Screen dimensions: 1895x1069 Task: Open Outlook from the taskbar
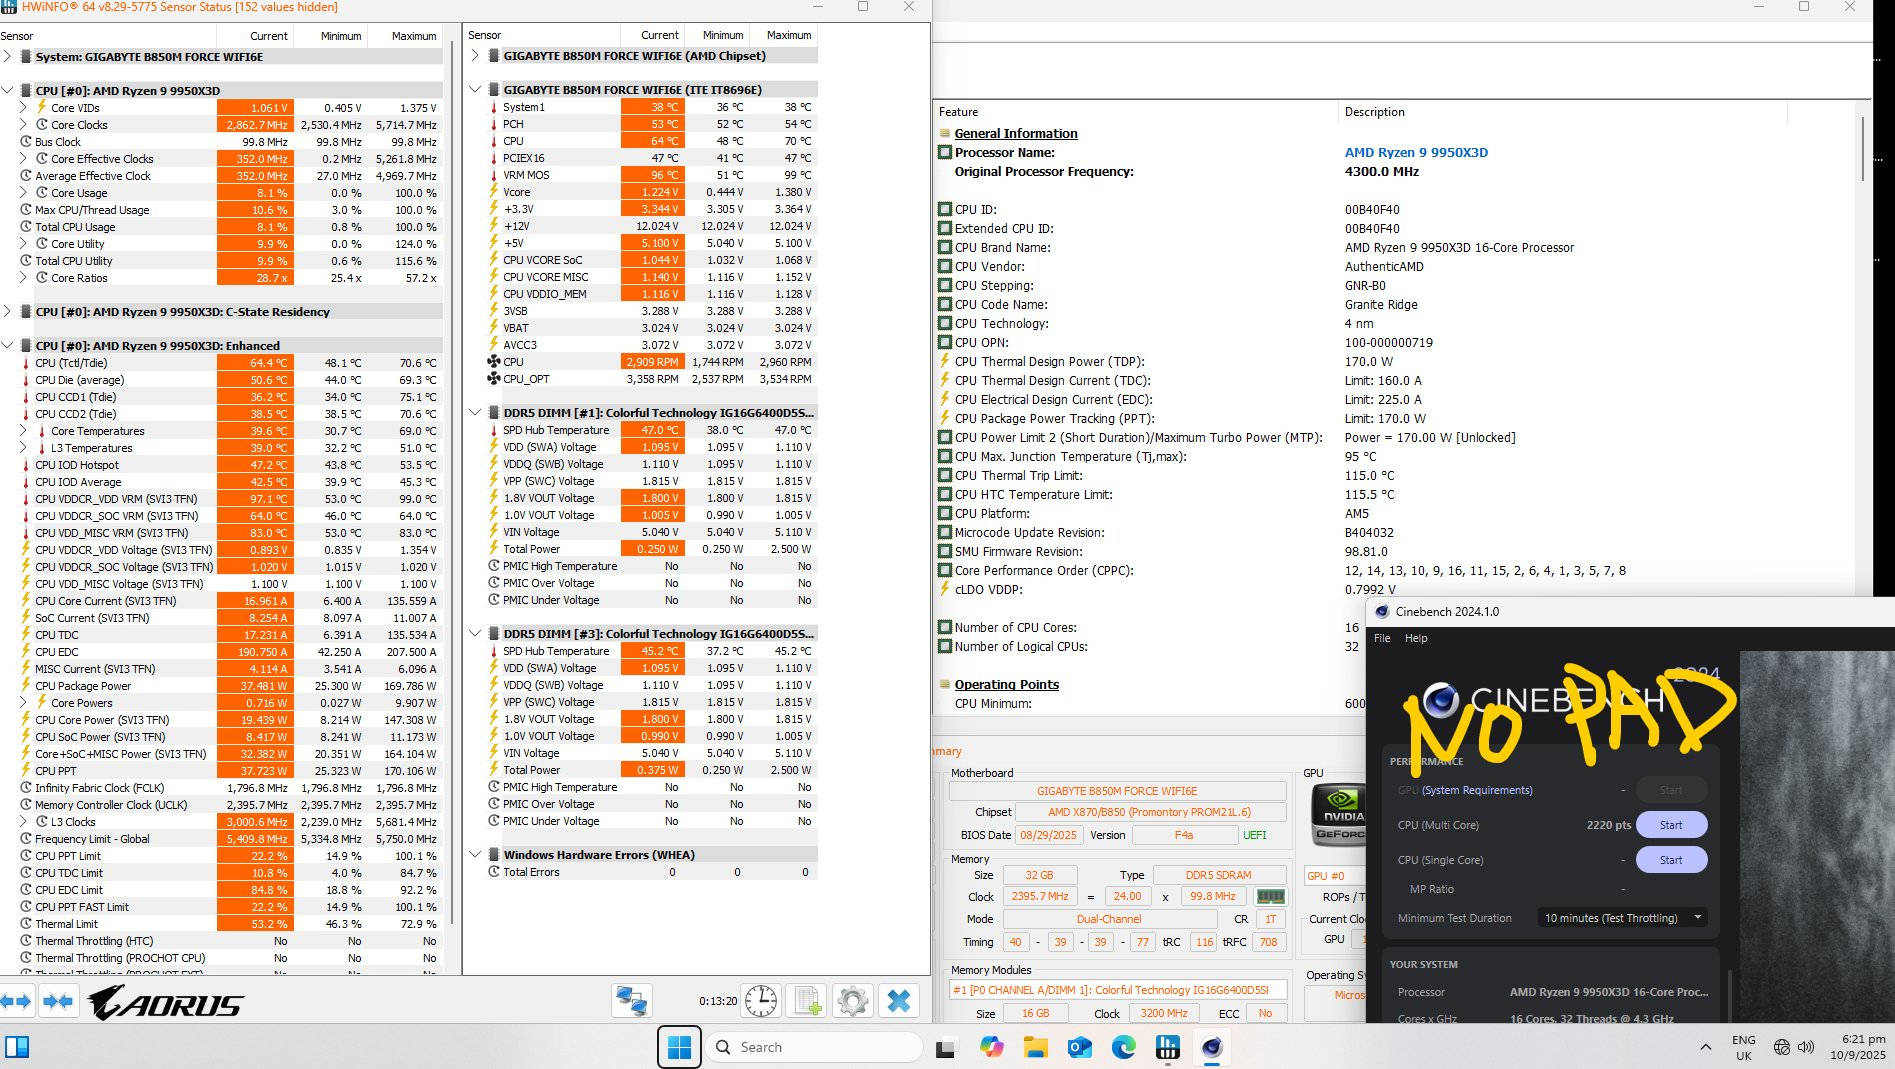[x=1079, y=1047]
